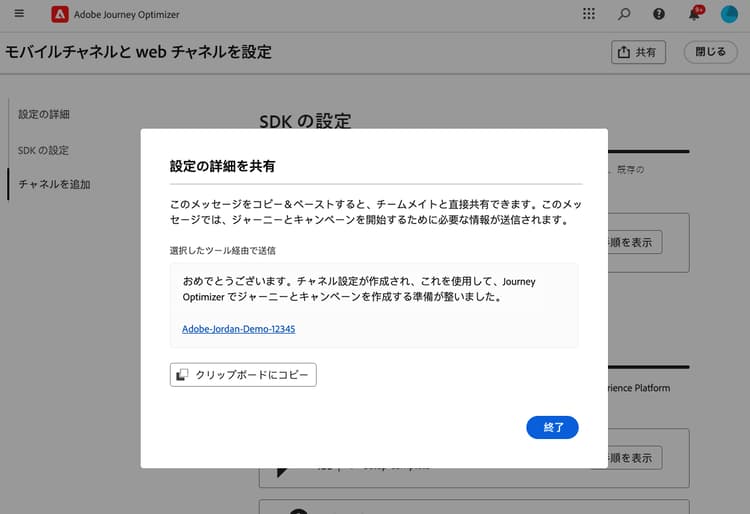This screenshot has width=750, height=514.
Task: Click the 閉じる button
Action: 710,52
